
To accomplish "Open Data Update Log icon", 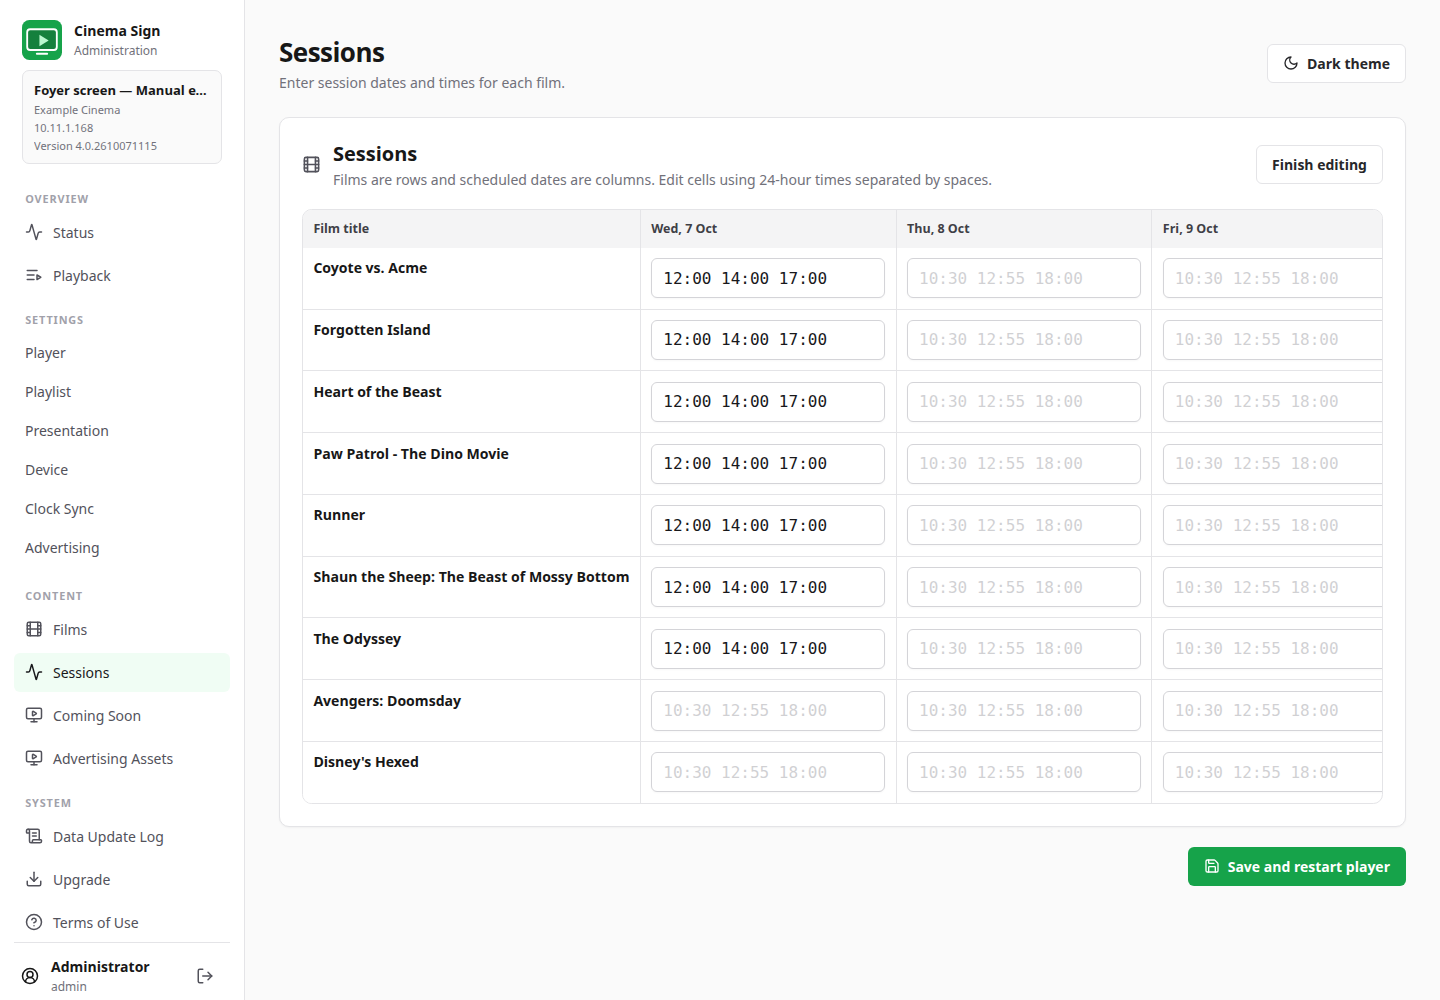I will pos(34,836).
